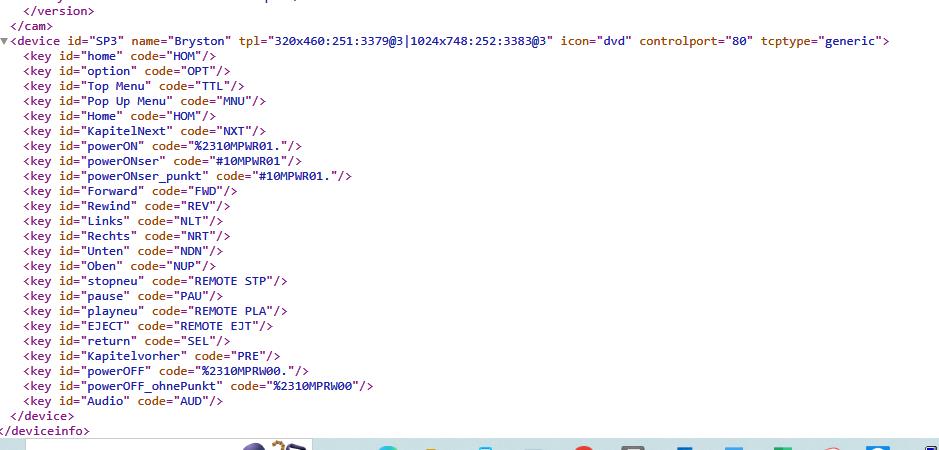Click the key line with id "Forward"
939x450 pixels.
130,191
